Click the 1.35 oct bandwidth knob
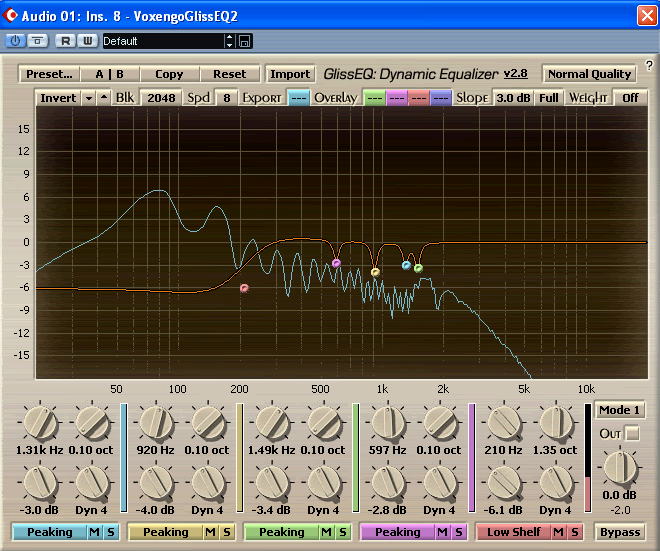Image resolution: width=660 pixels, height=551 pixels. tap(556, 423)
